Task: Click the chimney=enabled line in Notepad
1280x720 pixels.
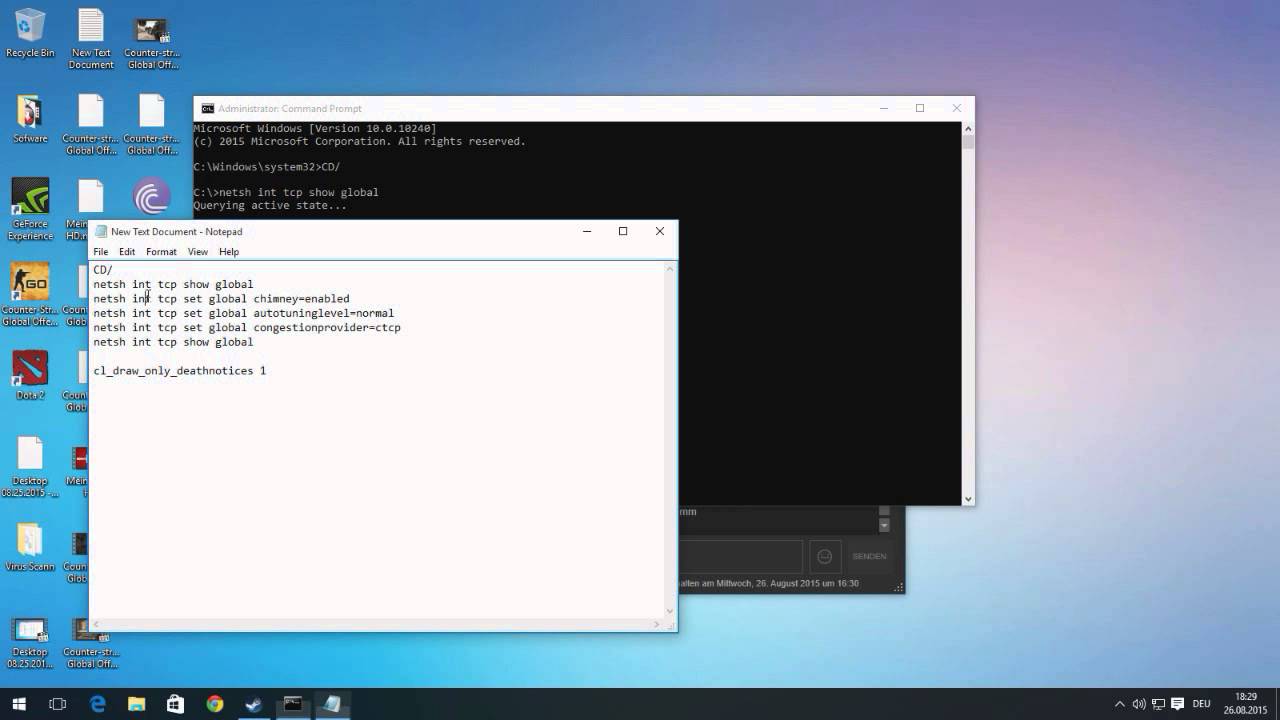Action: click(222, 298)
